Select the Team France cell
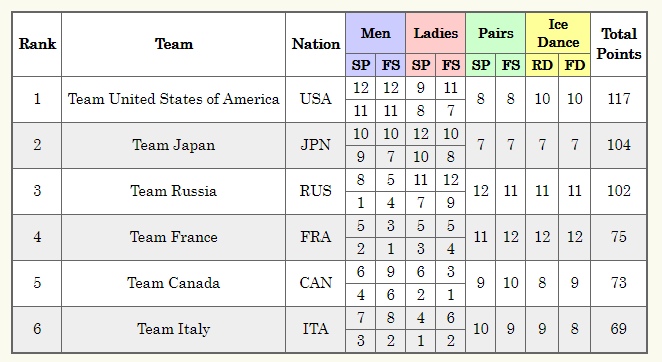 click(x=174, y=237)
